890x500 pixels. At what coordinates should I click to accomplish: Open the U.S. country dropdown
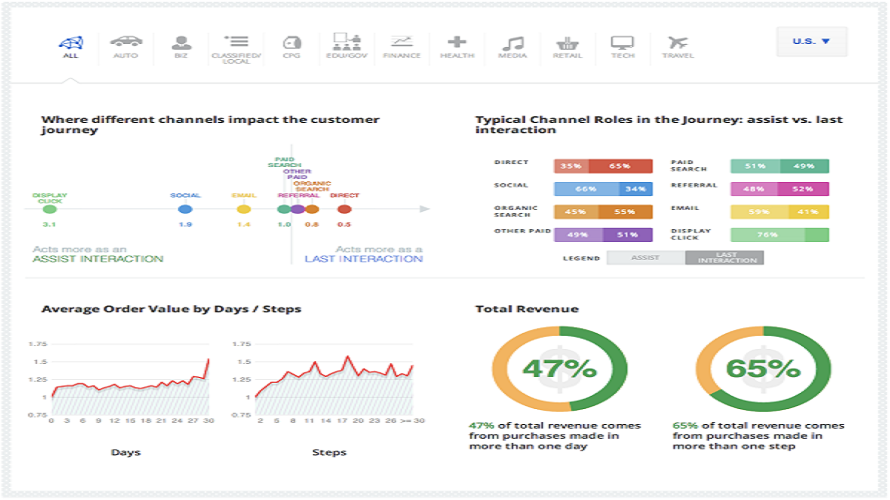[x=812, y=41]
